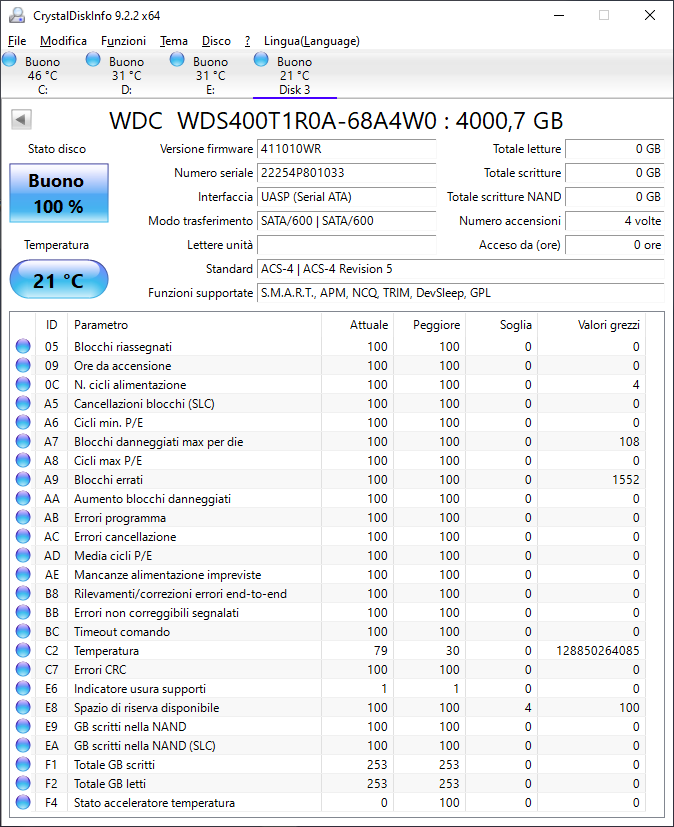Open the ? help menu
674x827 pixels.
(x=247, y=41)
